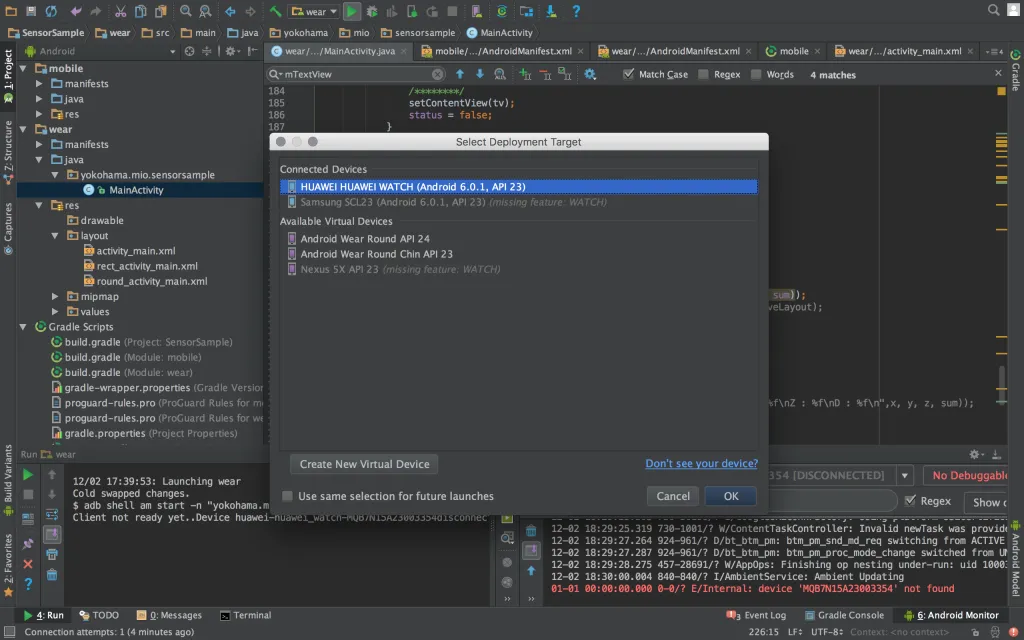The image size is (1024, 640).
Task: Click the Debug app bug icon
Action: coord(372,11)
